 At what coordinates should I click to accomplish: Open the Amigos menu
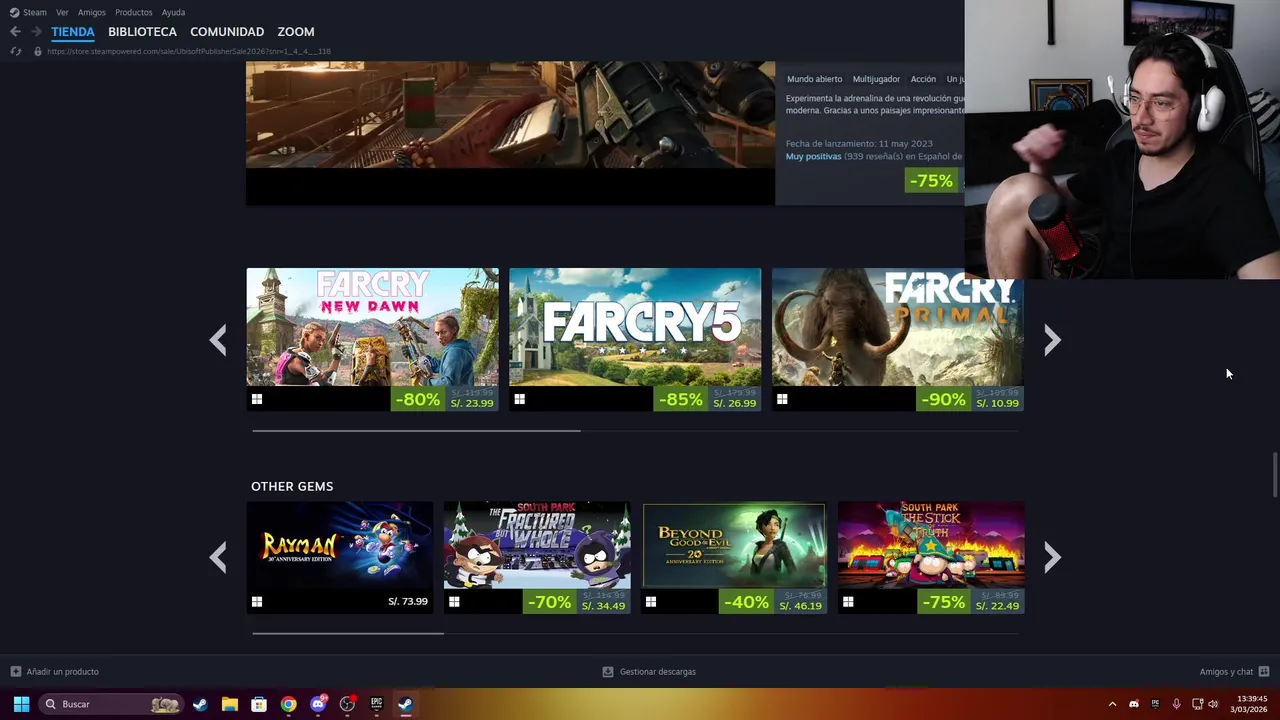click(92, 12)
